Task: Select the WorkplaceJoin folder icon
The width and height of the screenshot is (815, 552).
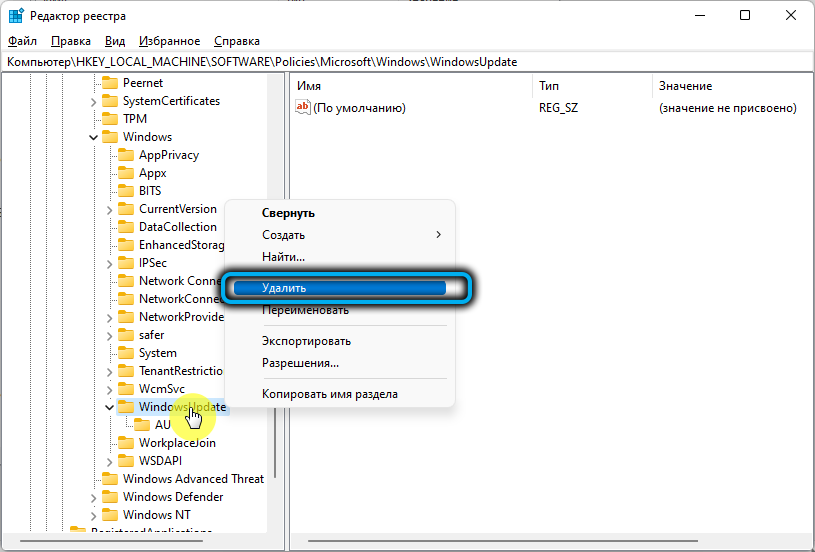Action: click(125, 443)
